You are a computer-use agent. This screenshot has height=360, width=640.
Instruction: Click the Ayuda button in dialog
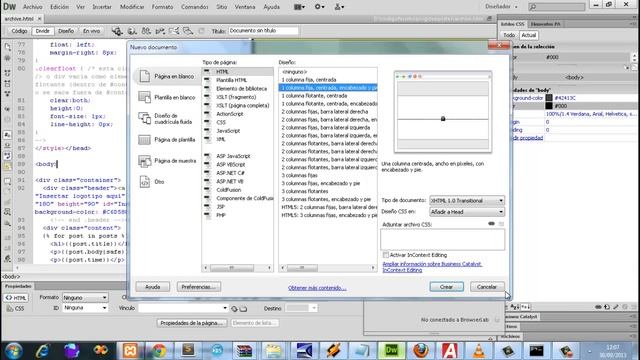[152, 287]
